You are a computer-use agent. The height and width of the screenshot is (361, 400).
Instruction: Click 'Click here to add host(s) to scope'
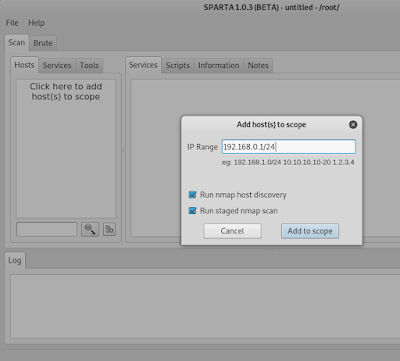point(66,92)
